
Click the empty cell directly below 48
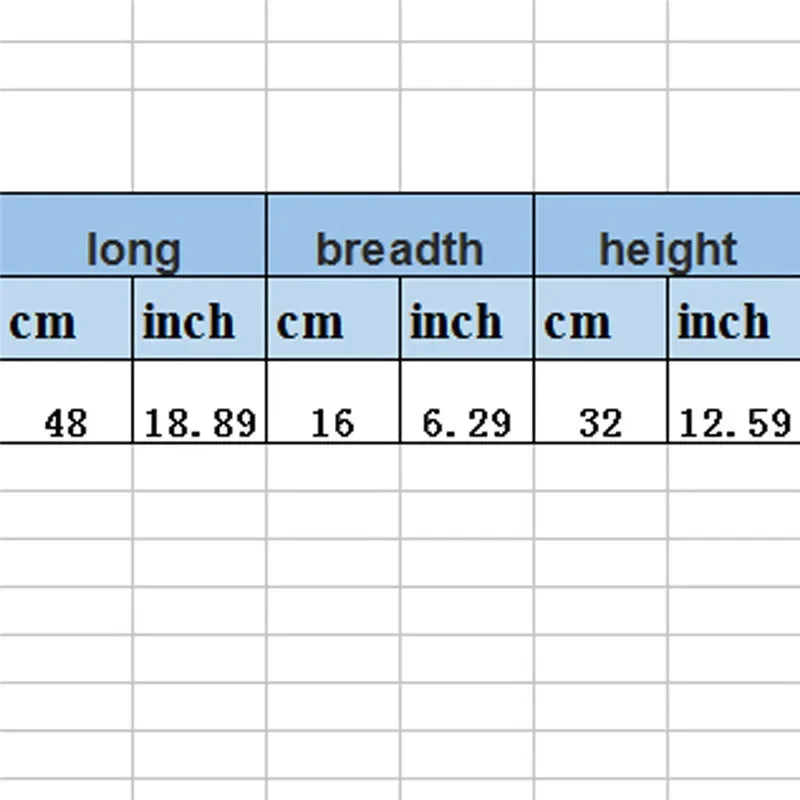[x=66, y=467]
